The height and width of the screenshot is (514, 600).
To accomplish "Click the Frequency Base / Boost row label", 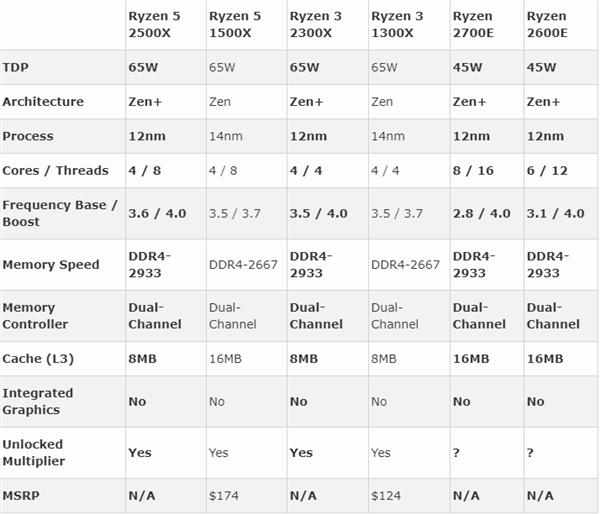I will [x=60, y=213].
